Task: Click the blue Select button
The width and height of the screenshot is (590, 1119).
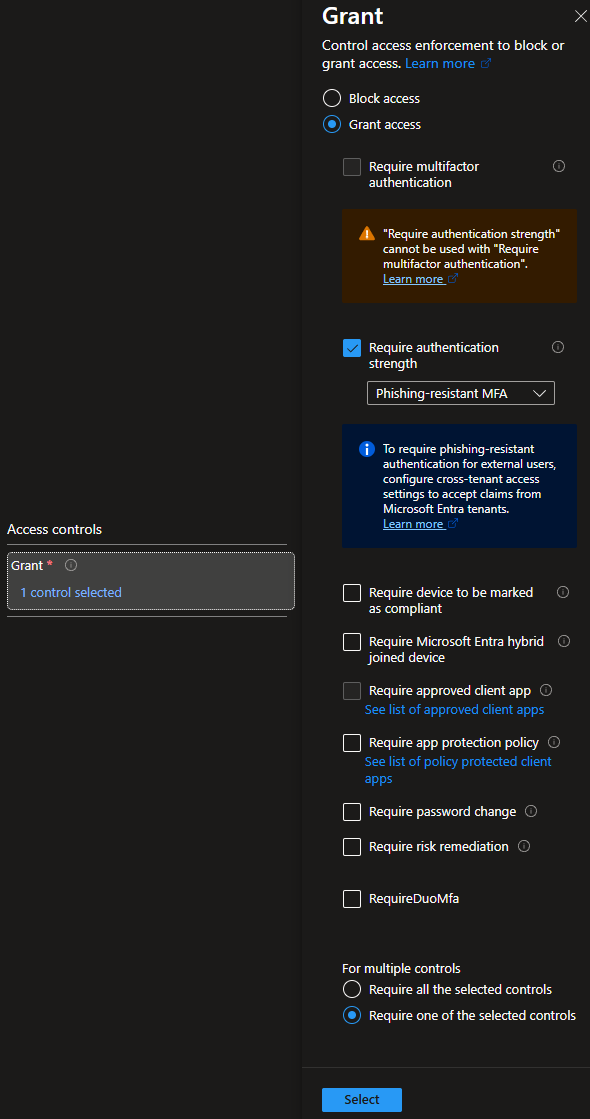Action: [x=362, y=1100]
